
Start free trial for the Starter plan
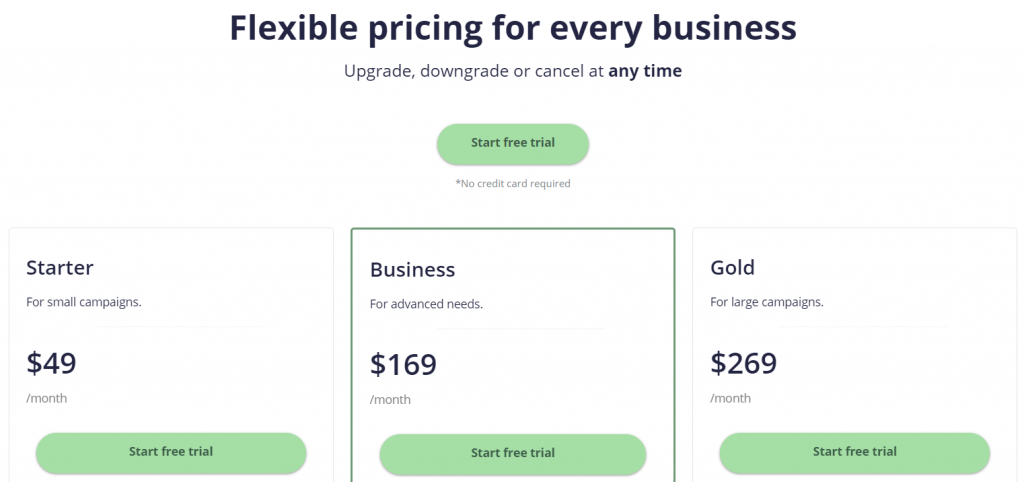point(171,452)
